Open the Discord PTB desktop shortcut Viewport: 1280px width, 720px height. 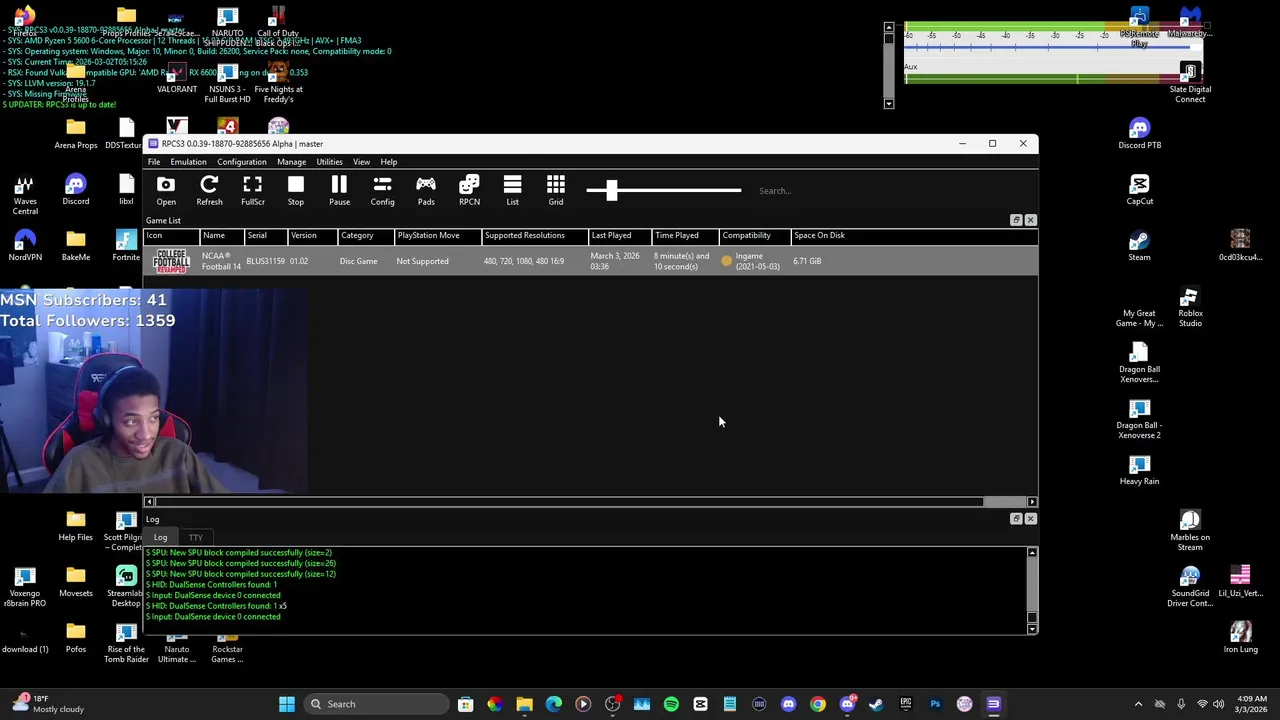[x=1139, y=133]
